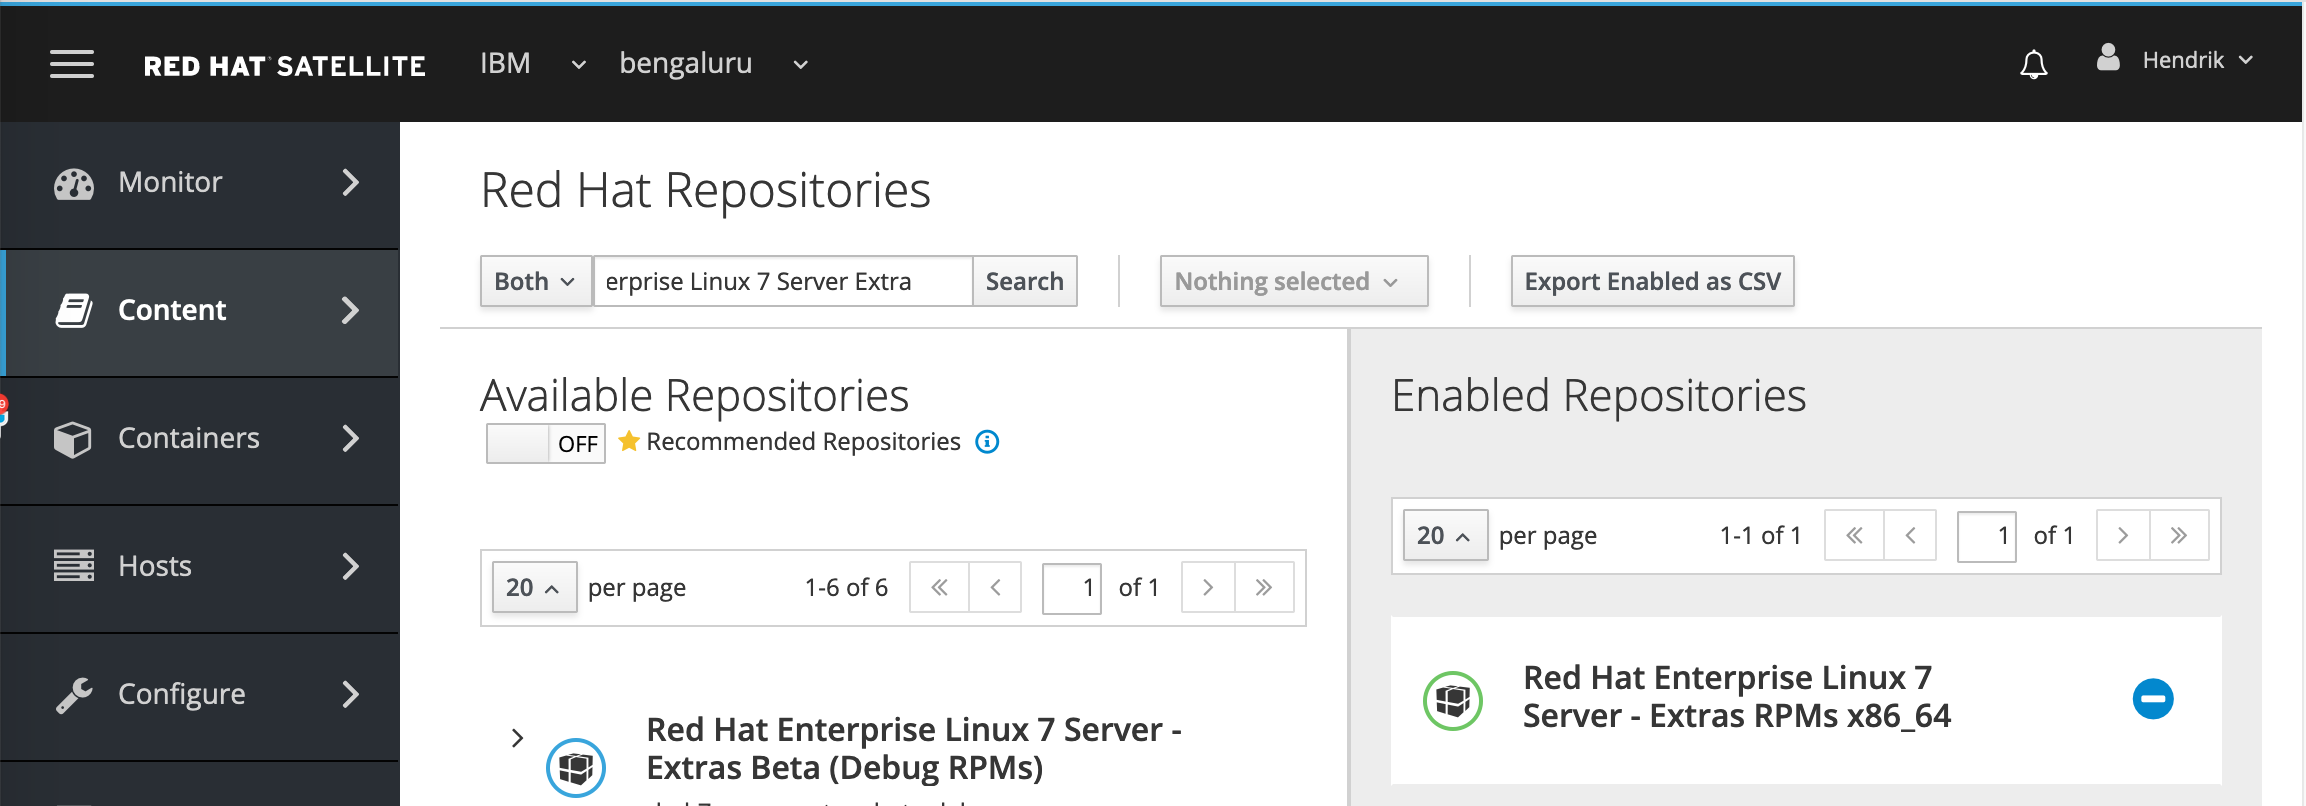Click page number field in Available Repositories
This screenshot has width=2306, height=806.
(x=1072, y=588)
